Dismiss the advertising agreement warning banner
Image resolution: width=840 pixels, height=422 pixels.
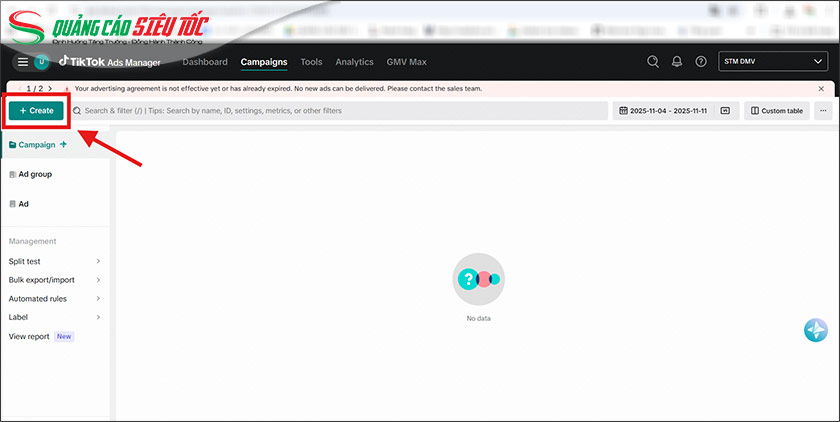click(x=821, y=88)
